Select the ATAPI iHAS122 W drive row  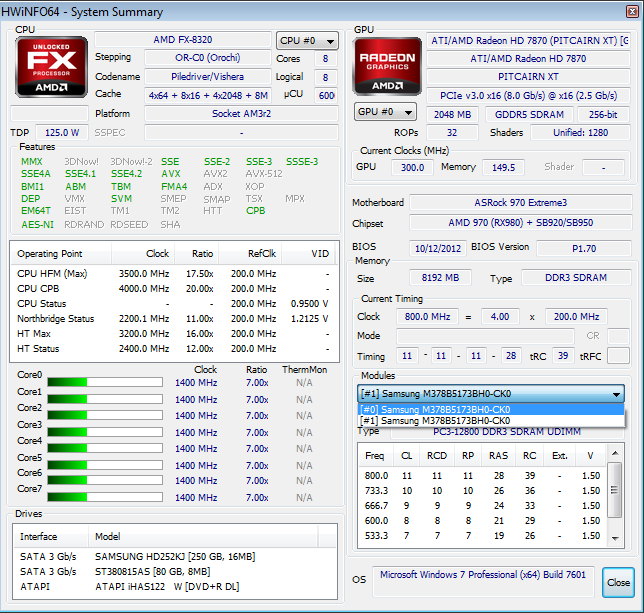(175, 587)
